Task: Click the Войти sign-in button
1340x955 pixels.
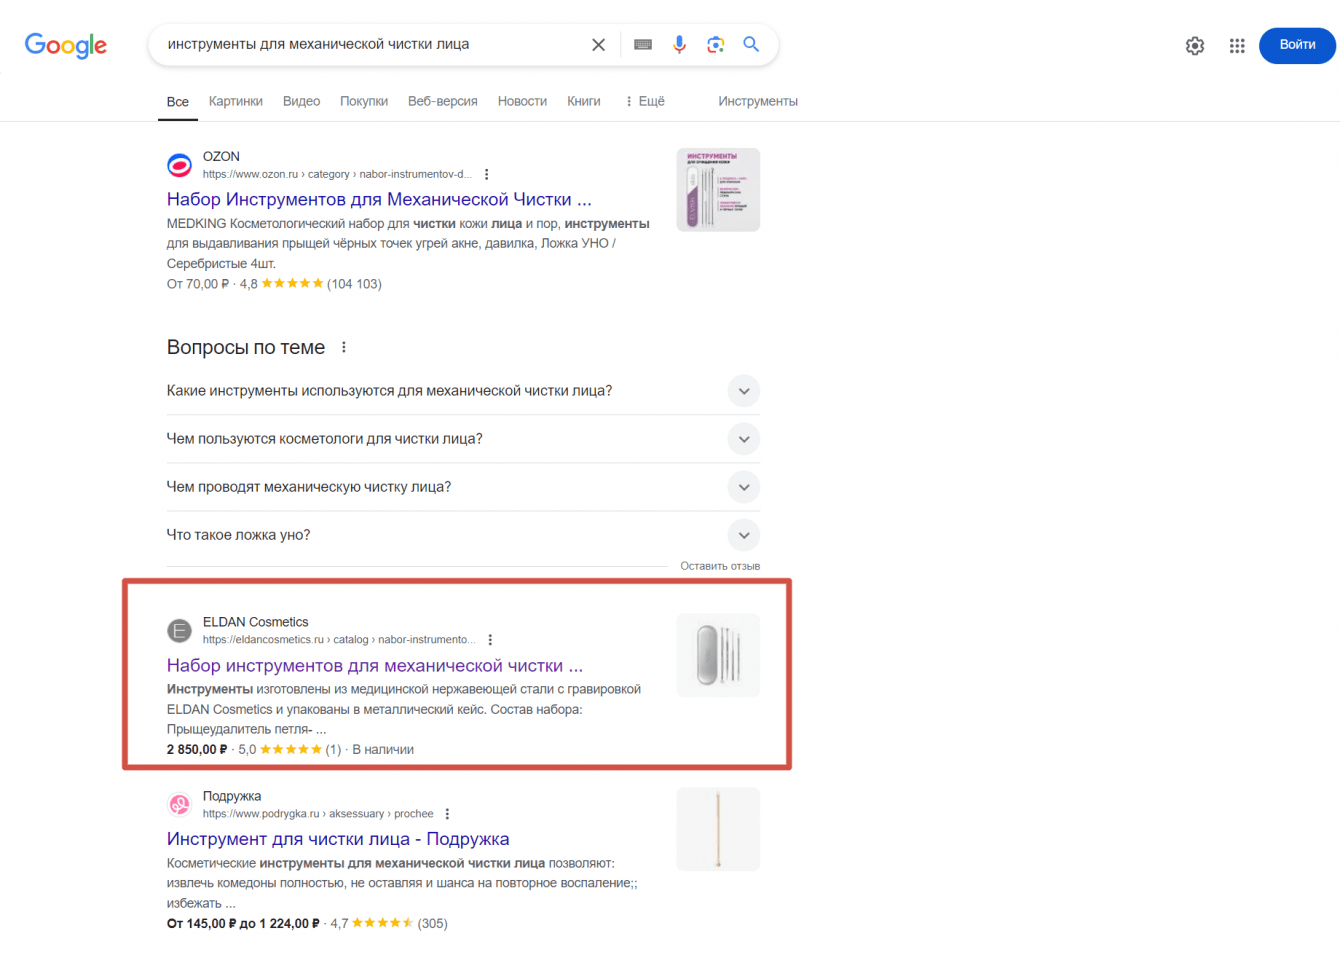Action: pos(1297,45)
